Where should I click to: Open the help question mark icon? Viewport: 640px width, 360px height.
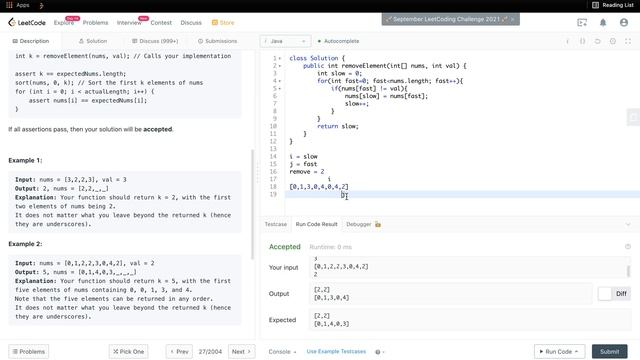(378, 352)
